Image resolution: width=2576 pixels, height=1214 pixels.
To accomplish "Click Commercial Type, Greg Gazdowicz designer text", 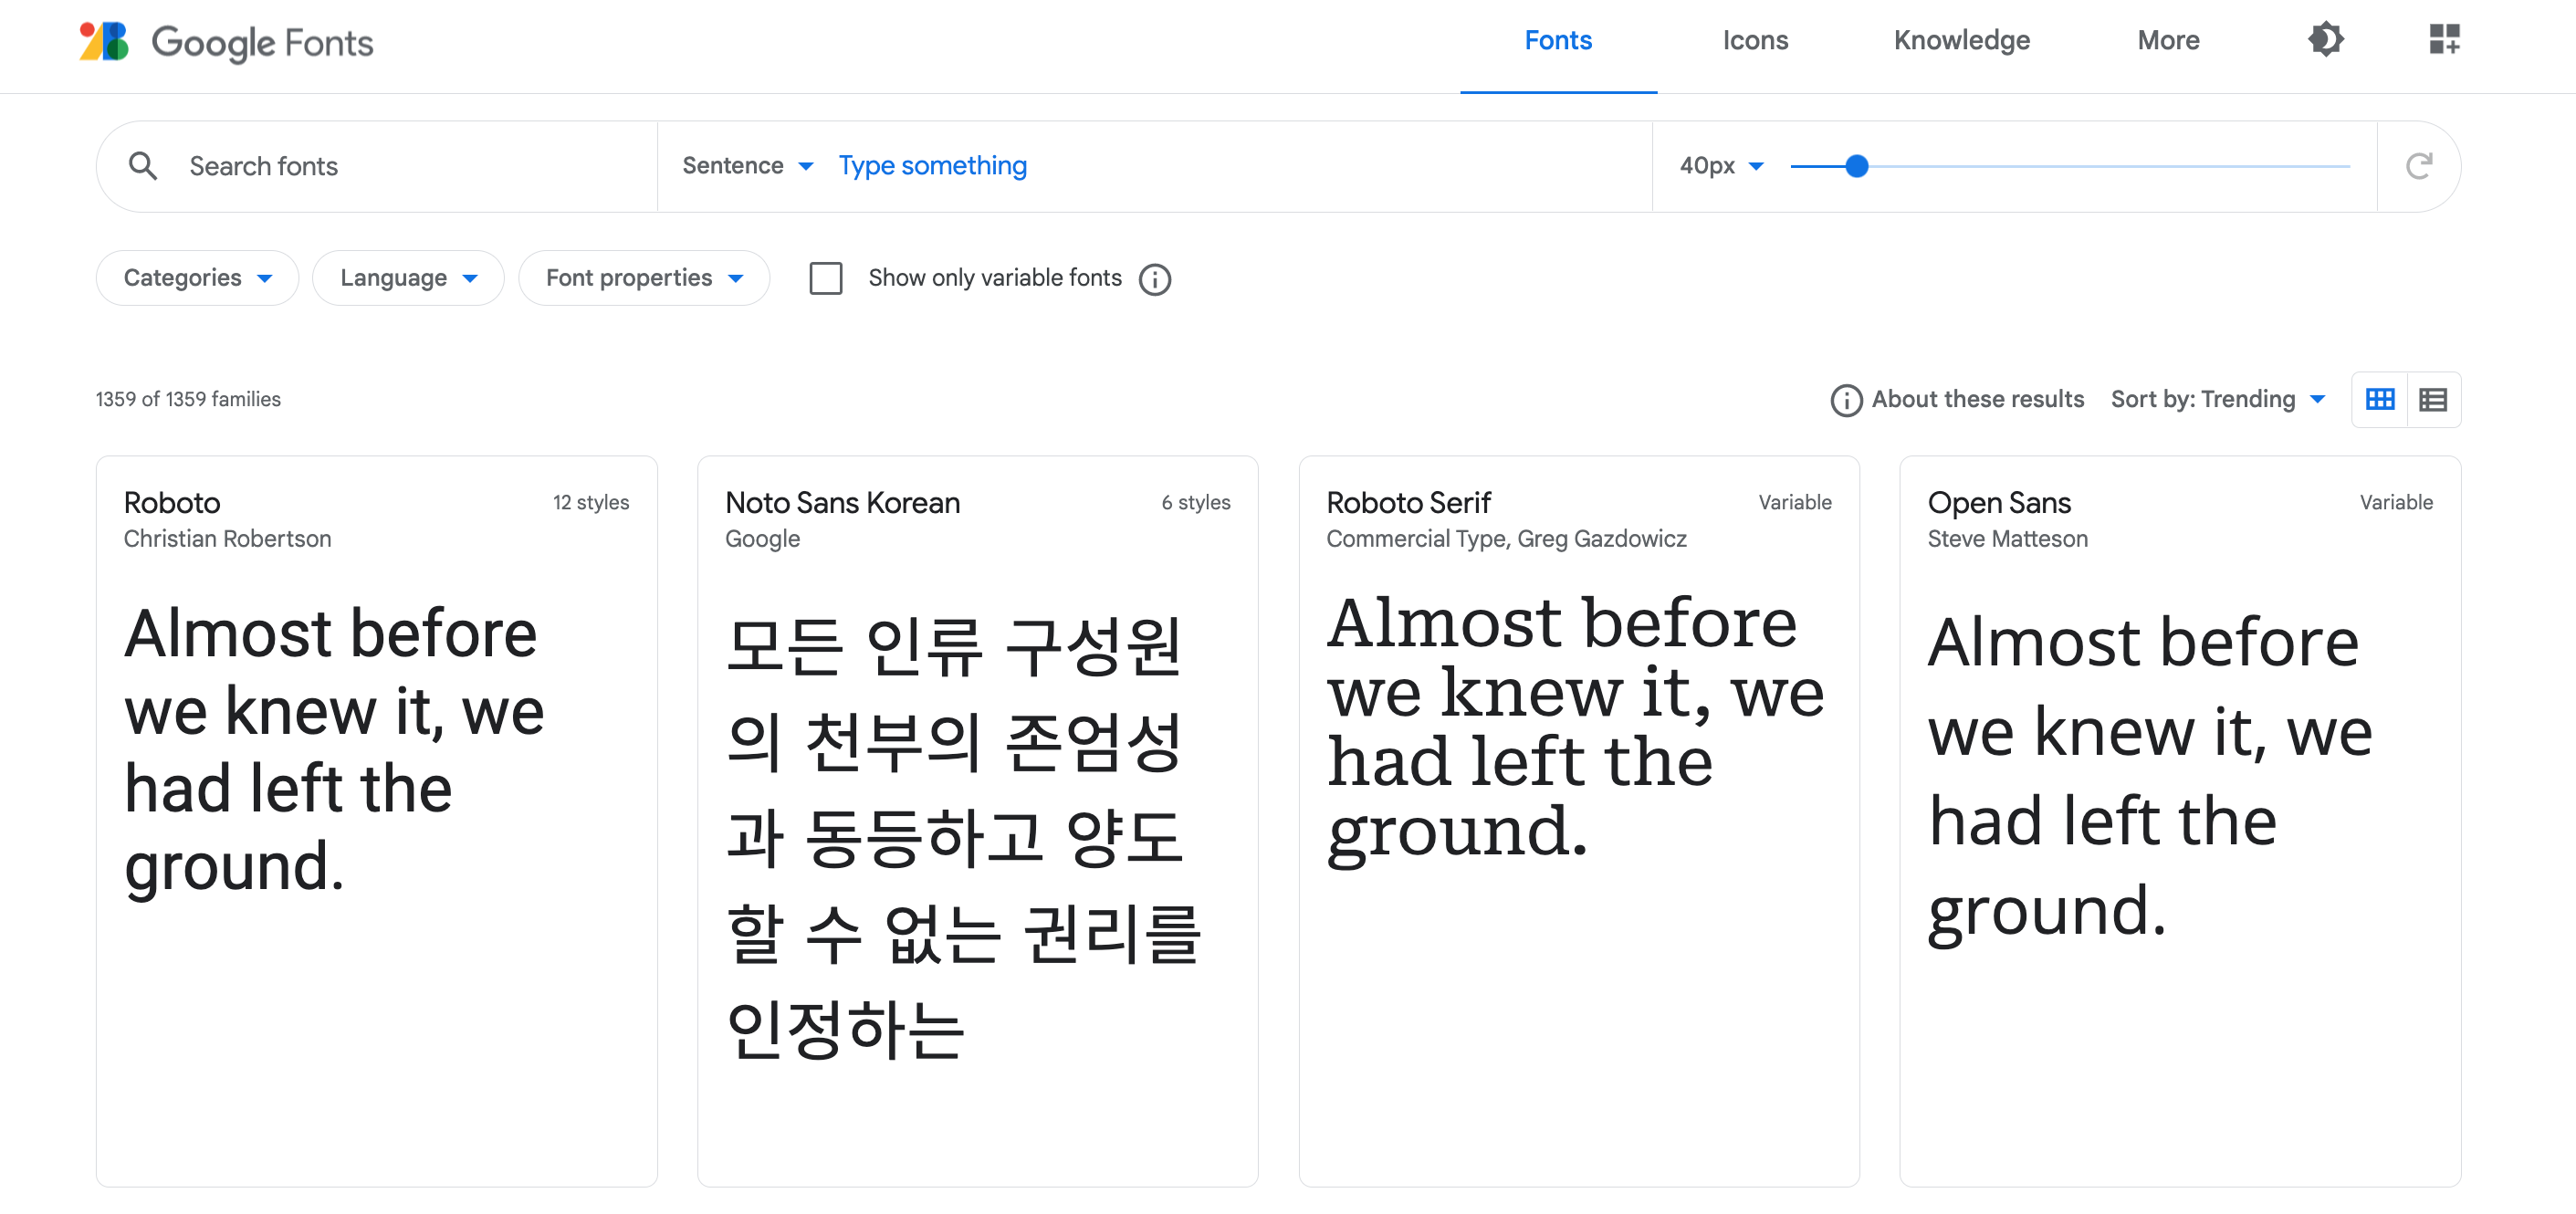I will point(1506,539).
